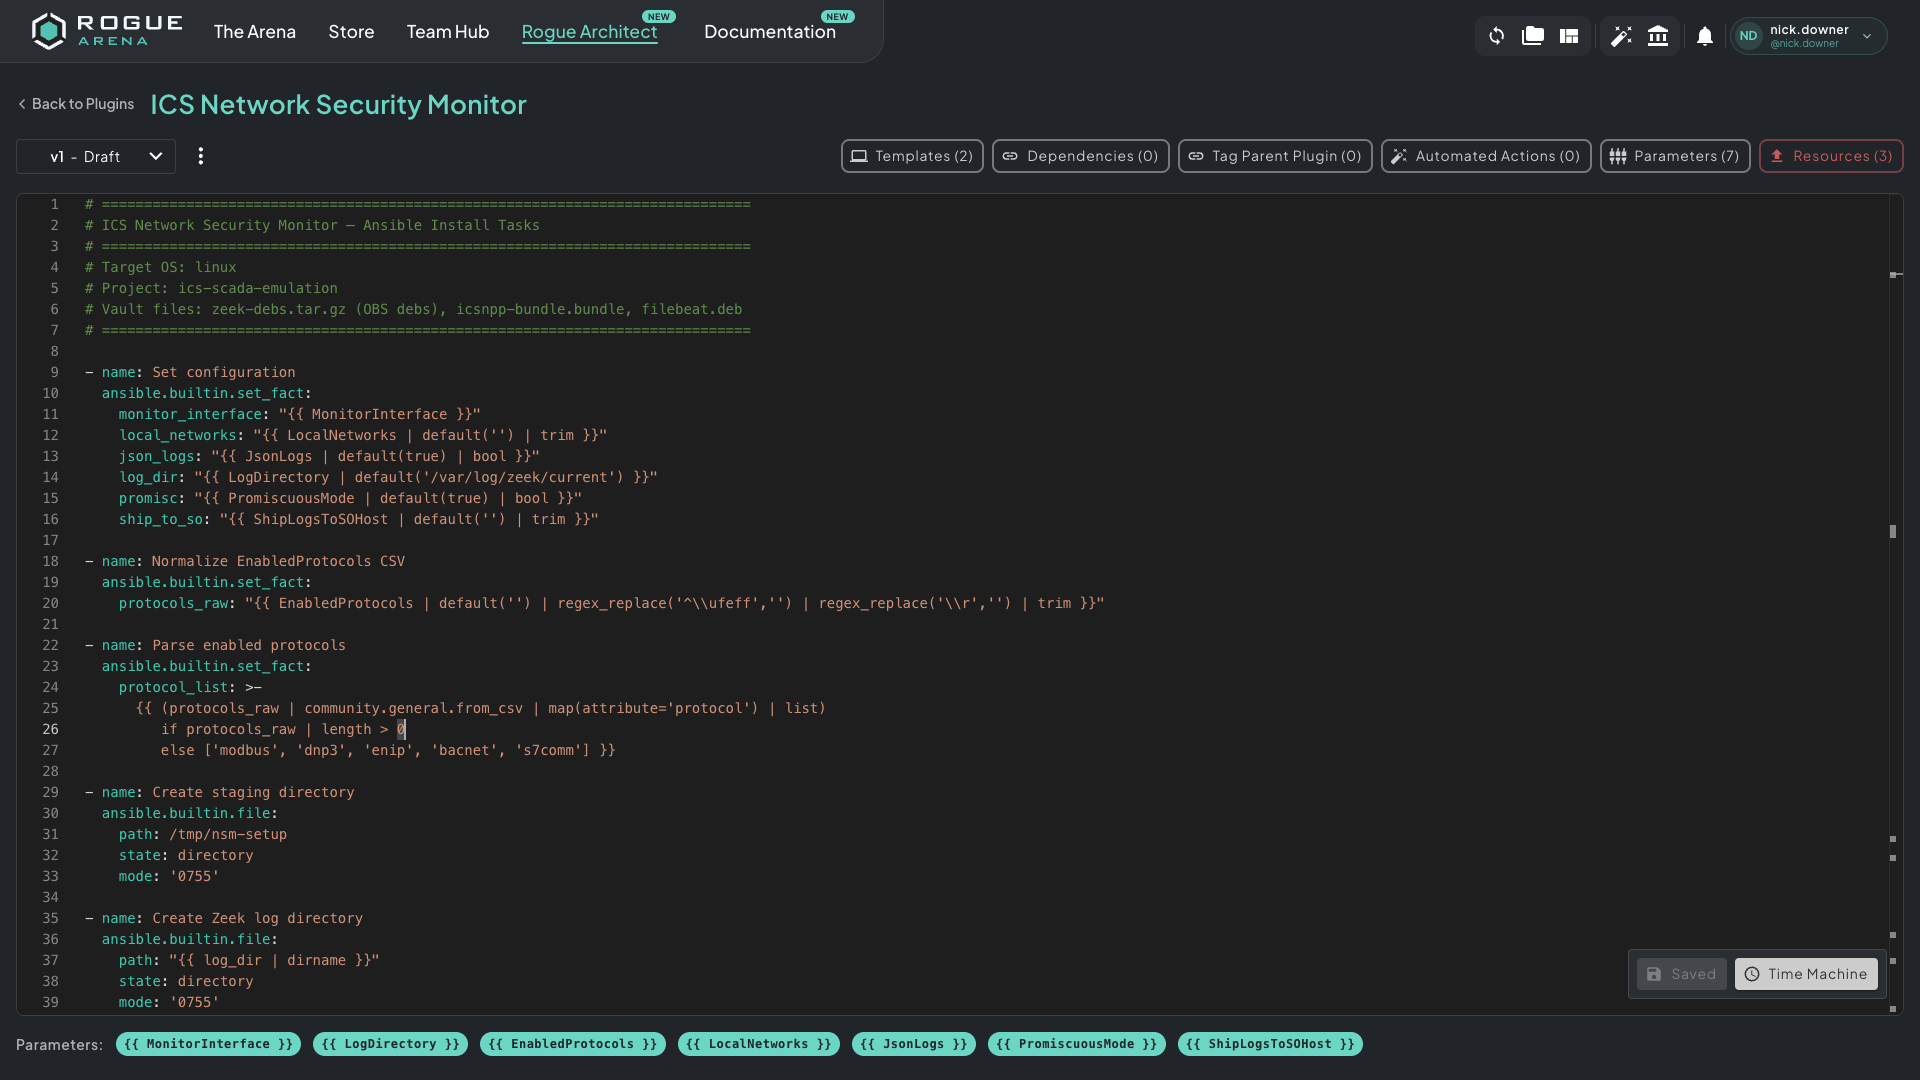This screenshot has height=1080, width=1920.
Task: Insert MonitorInterface parameter chip
Action: click(208, 1044)
